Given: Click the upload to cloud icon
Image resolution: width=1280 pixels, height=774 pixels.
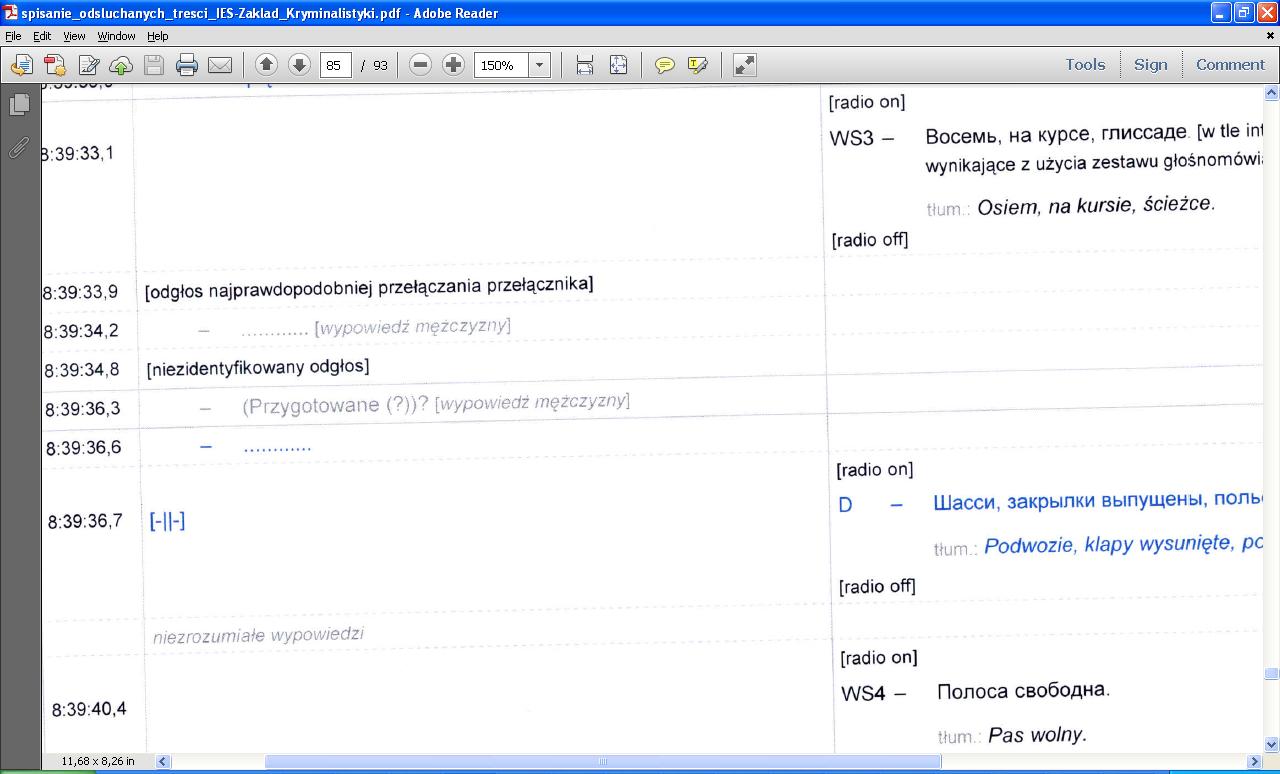Looking at the screenshot, I should (121, 65).
